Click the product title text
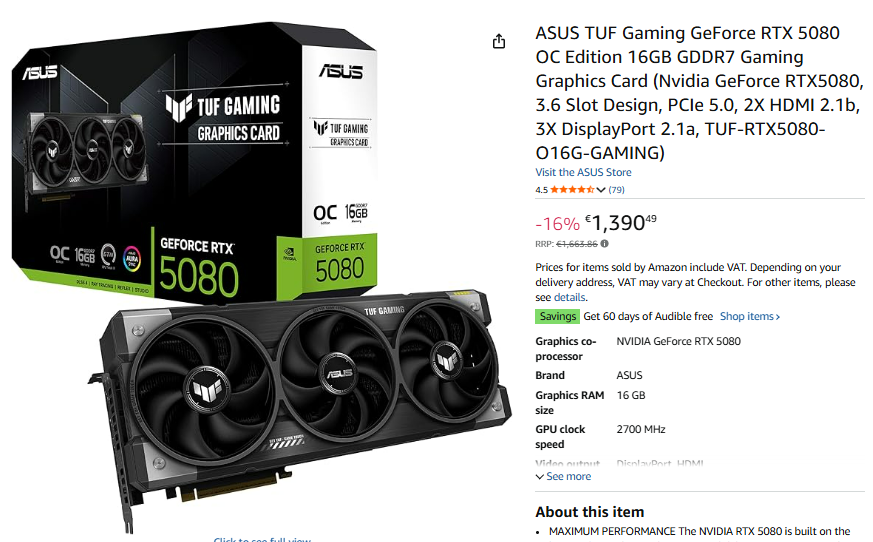The height and width of the screenshot is (542, 873). pos(699,92)
